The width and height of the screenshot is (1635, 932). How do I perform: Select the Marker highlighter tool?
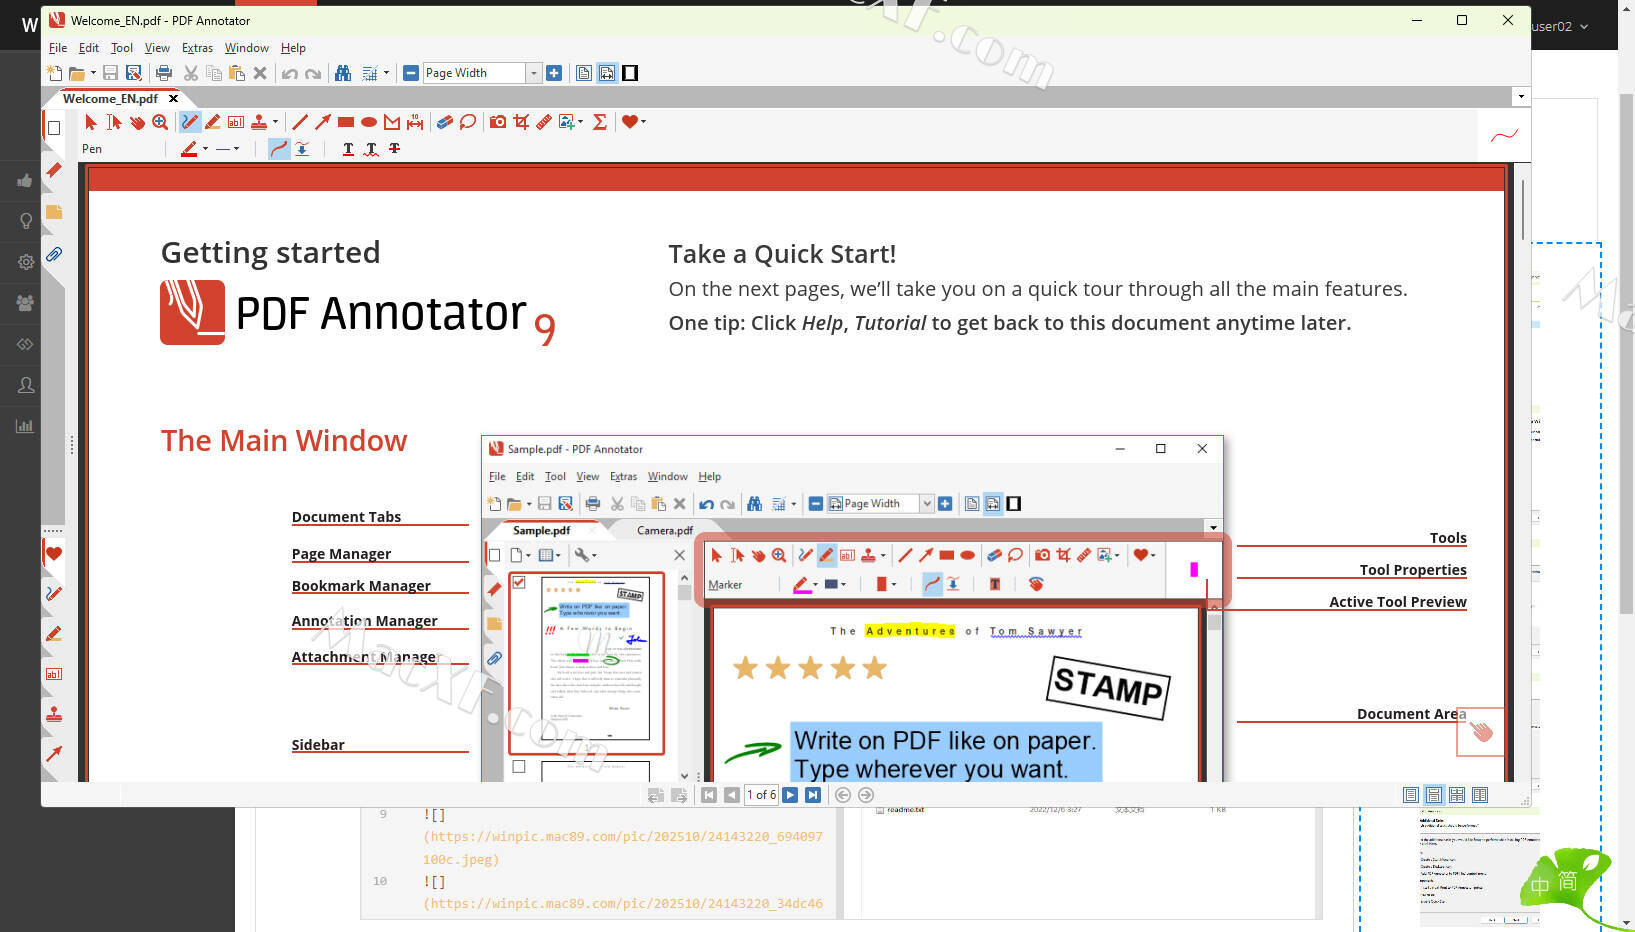click(x=212, y=122)
